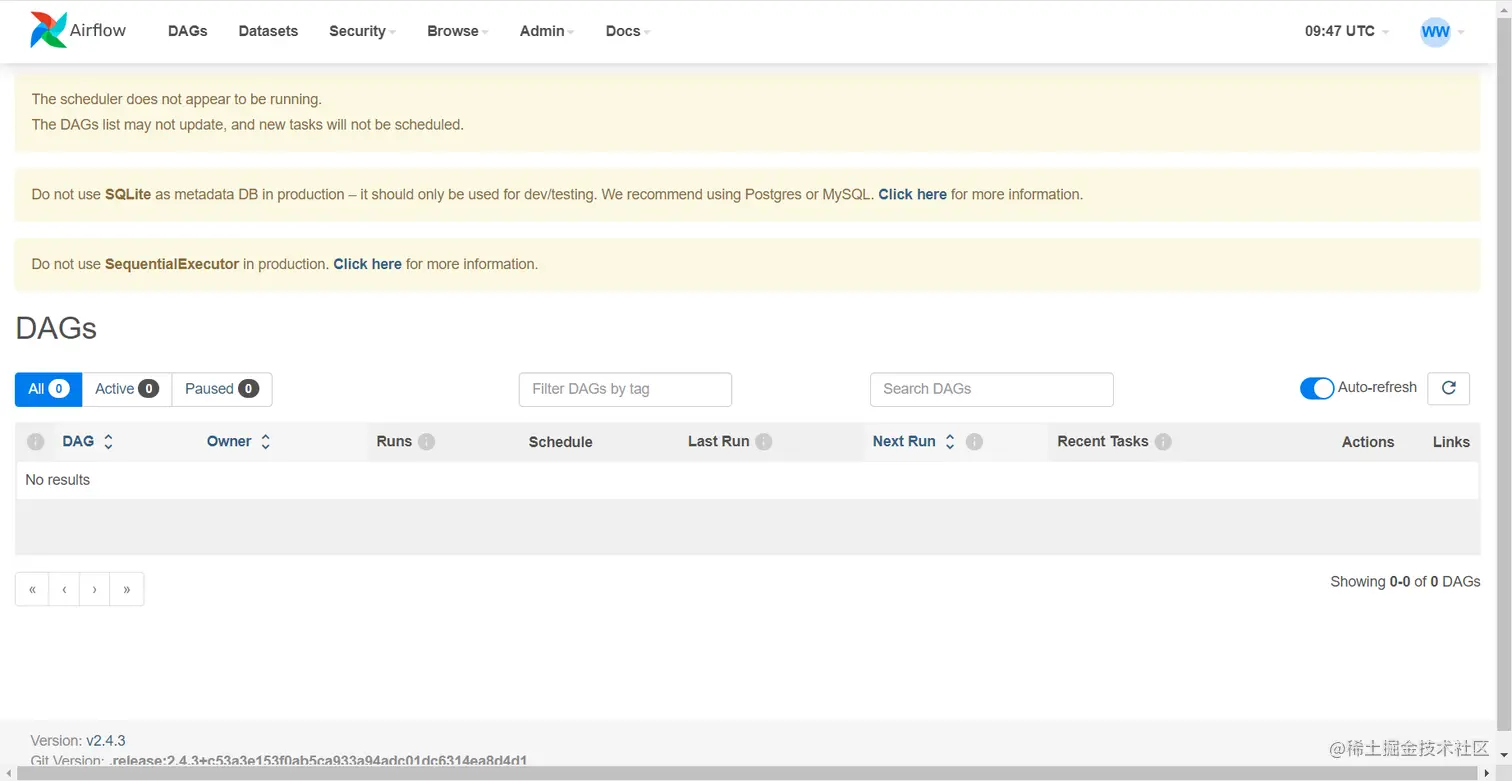This screenshot has height=781, width=1512.
Task: Click the Actions column header
Action: pyautogui.click(x=1367, y=442)
